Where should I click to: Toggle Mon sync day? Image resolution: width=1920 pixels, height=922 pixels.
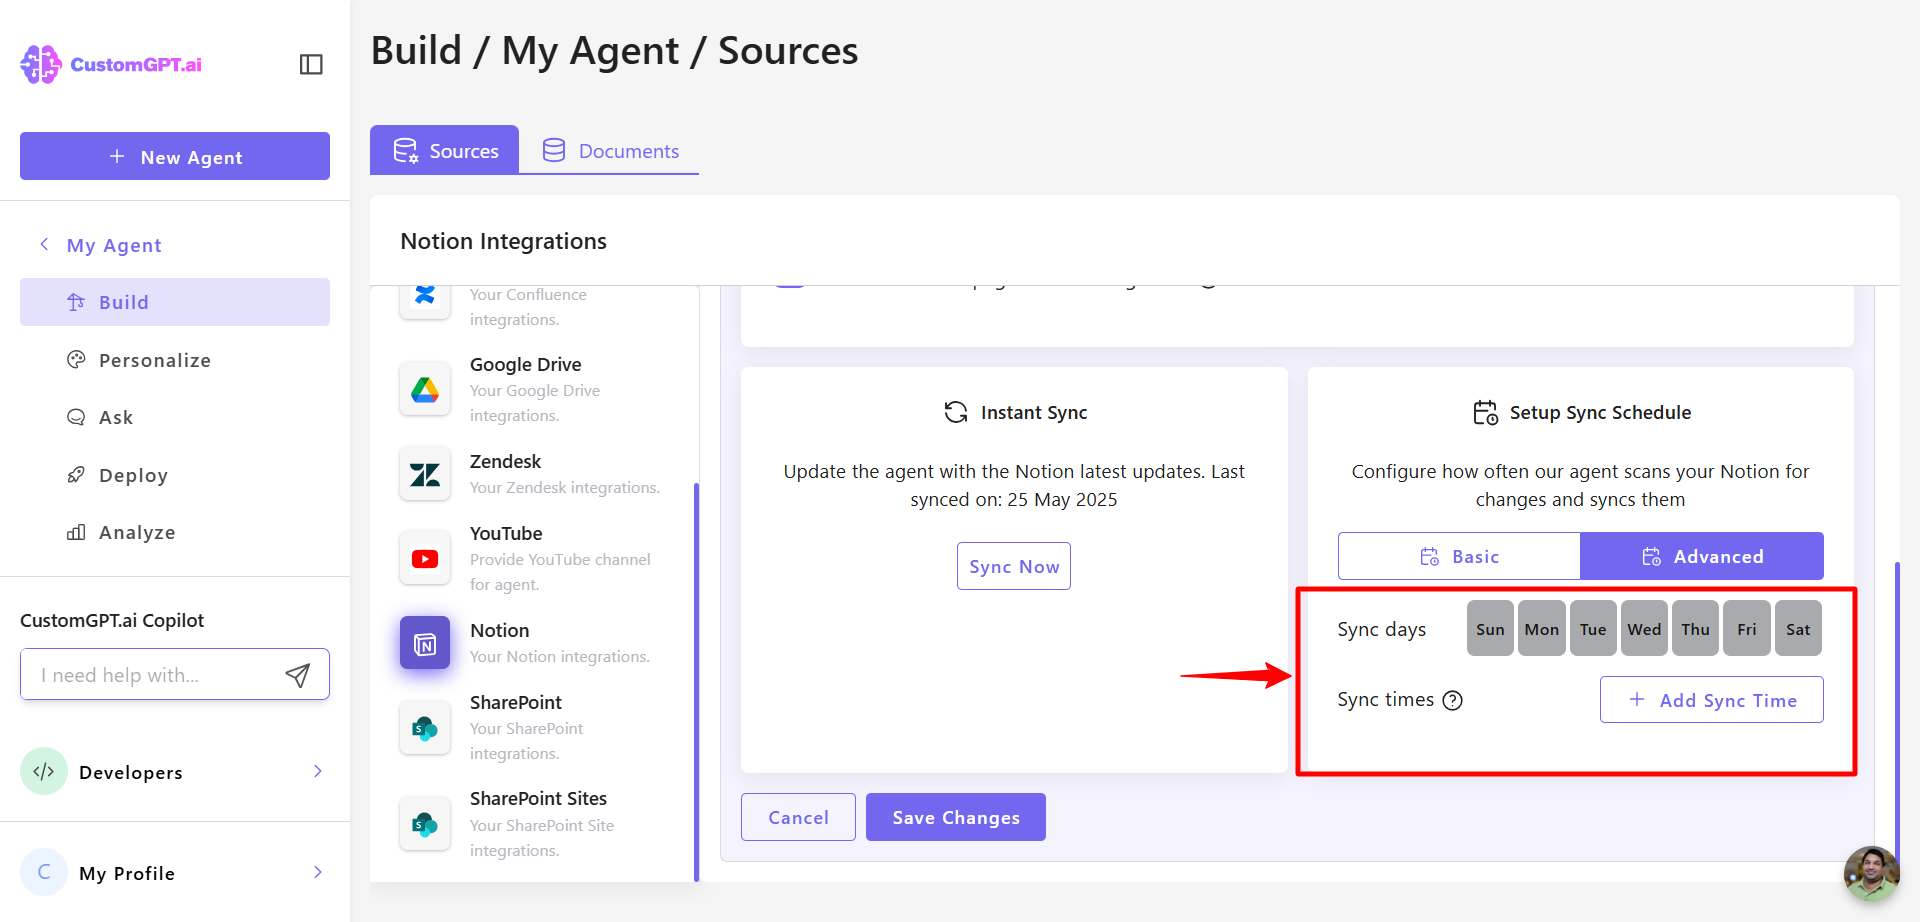tap(1541, 629)
